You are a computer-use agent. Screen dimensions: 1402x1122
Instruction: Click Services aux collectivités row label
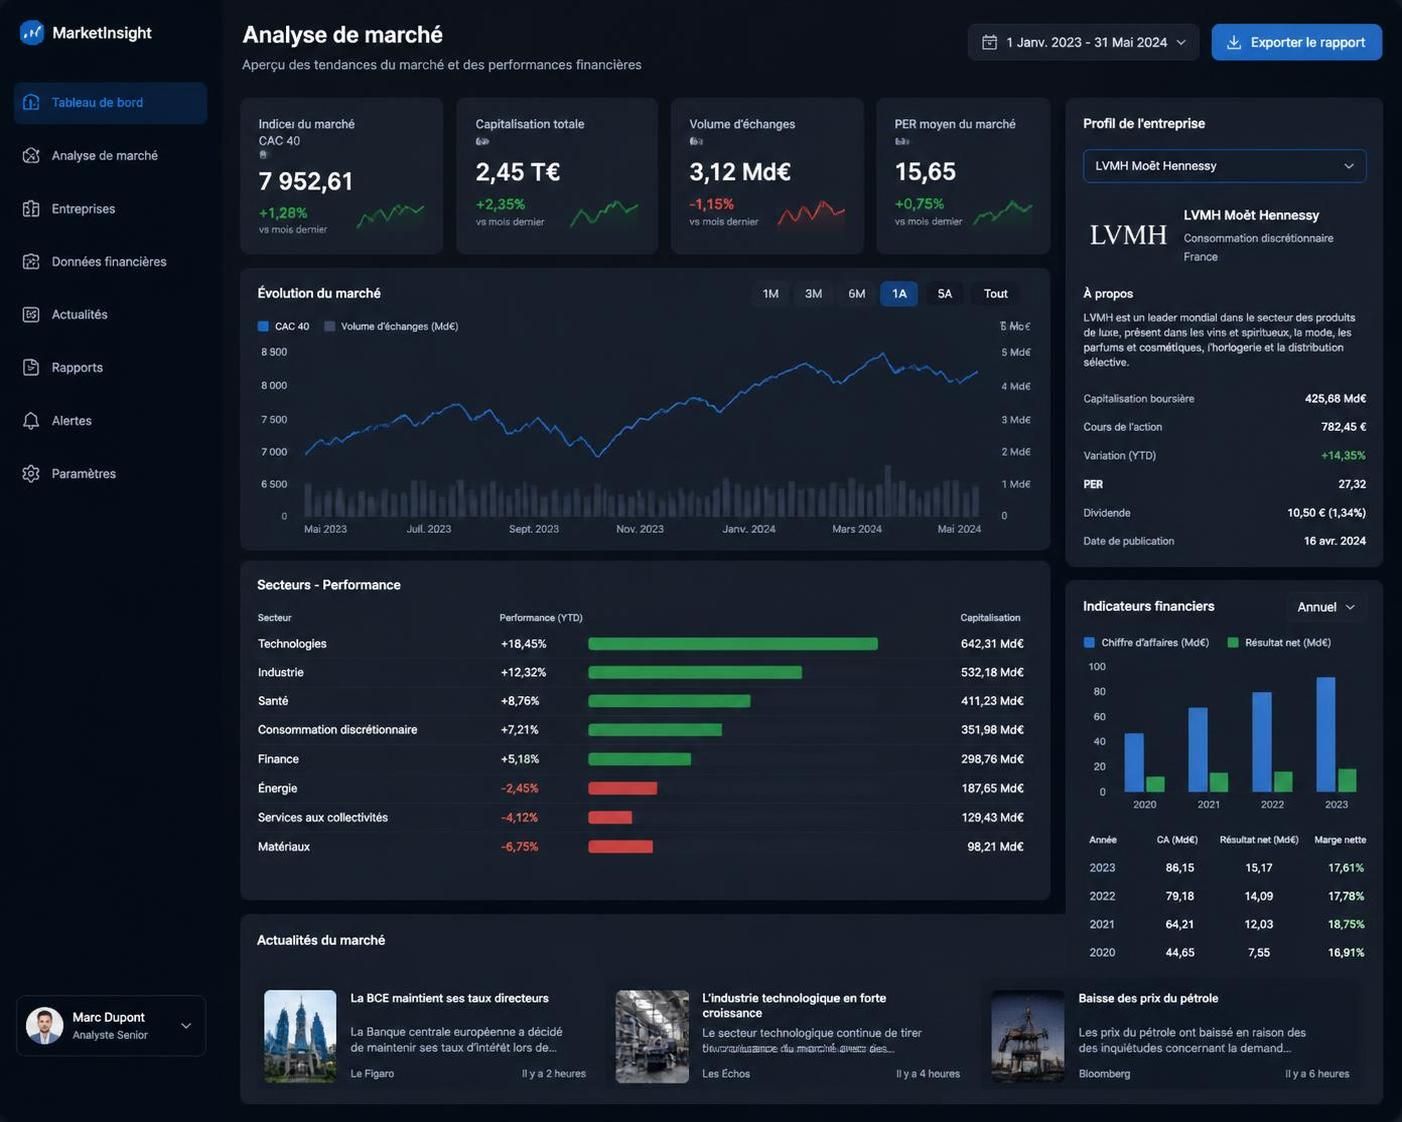(322, 818)
